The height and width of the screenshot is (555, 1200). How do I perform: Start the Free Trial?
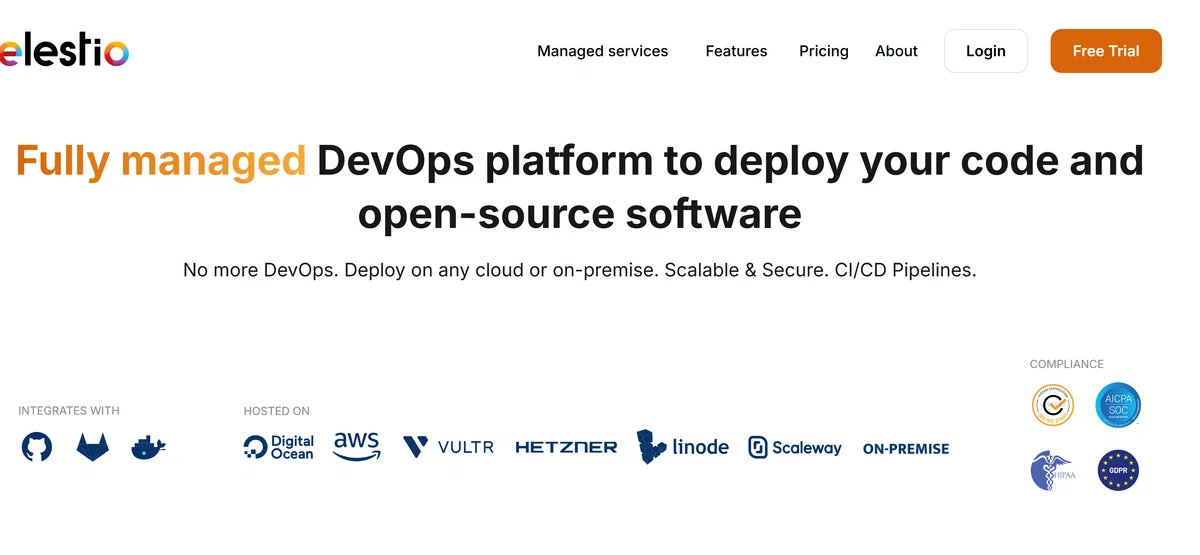1106,51
